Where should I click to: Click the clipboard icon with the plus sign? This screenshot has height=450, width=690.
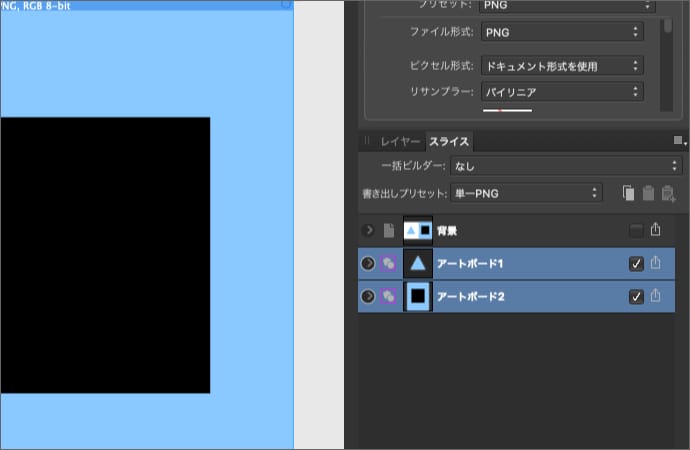click(669, 192)
